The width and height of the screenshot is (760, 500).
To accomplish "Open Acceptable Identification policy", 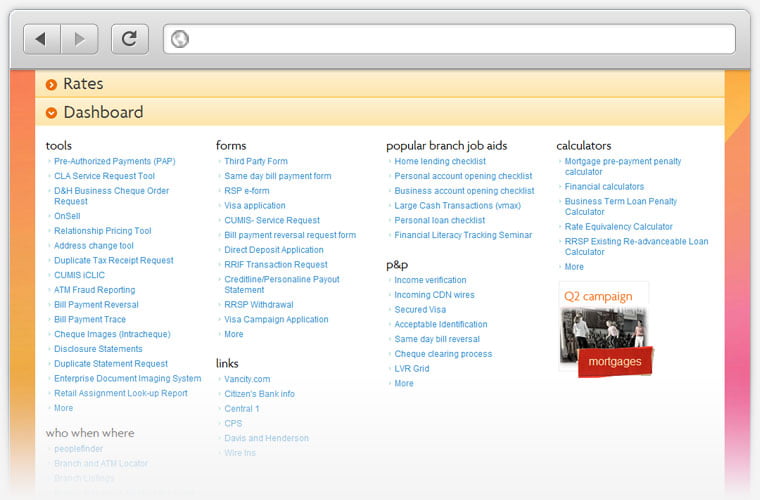I will pyautogui.click(x=441, y=325).
